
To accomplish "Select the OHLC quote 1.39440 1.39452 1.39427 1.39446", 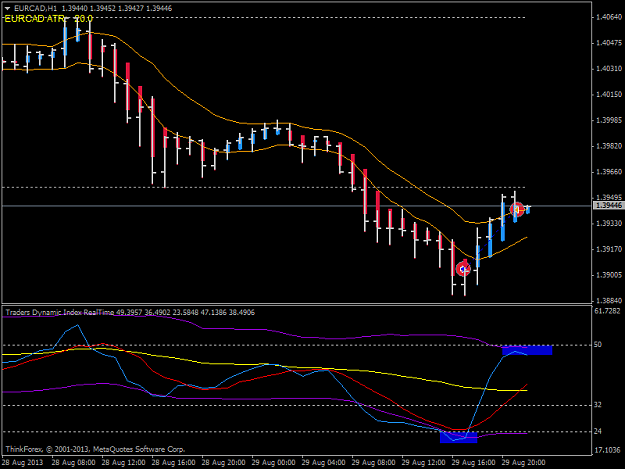I will tap(117, 8).
